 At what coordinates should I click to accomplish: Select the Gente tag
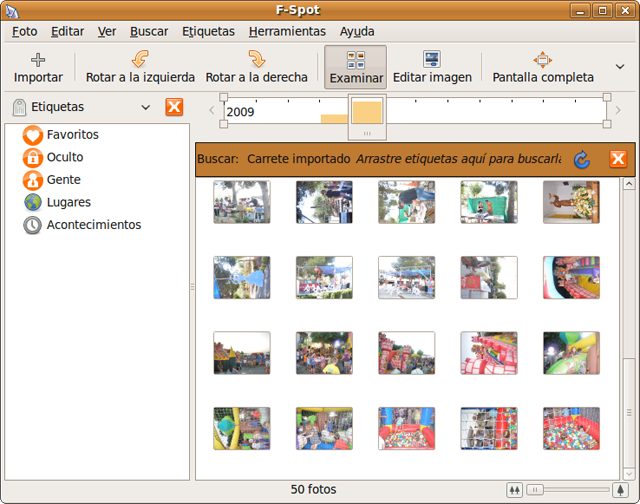click(64, 180)
